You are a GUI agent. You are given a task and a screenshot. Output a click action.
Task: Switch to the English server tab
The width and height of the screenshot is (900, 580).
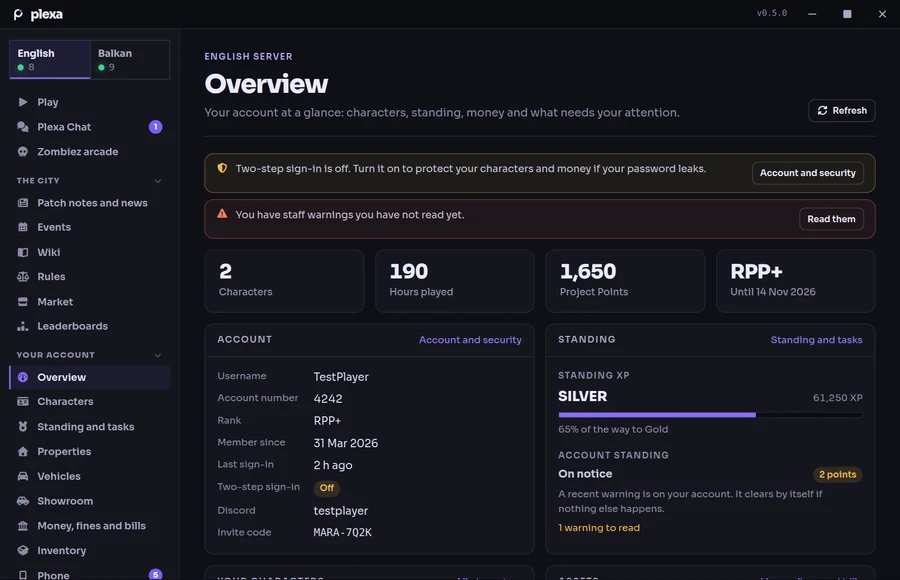point(50,60)
